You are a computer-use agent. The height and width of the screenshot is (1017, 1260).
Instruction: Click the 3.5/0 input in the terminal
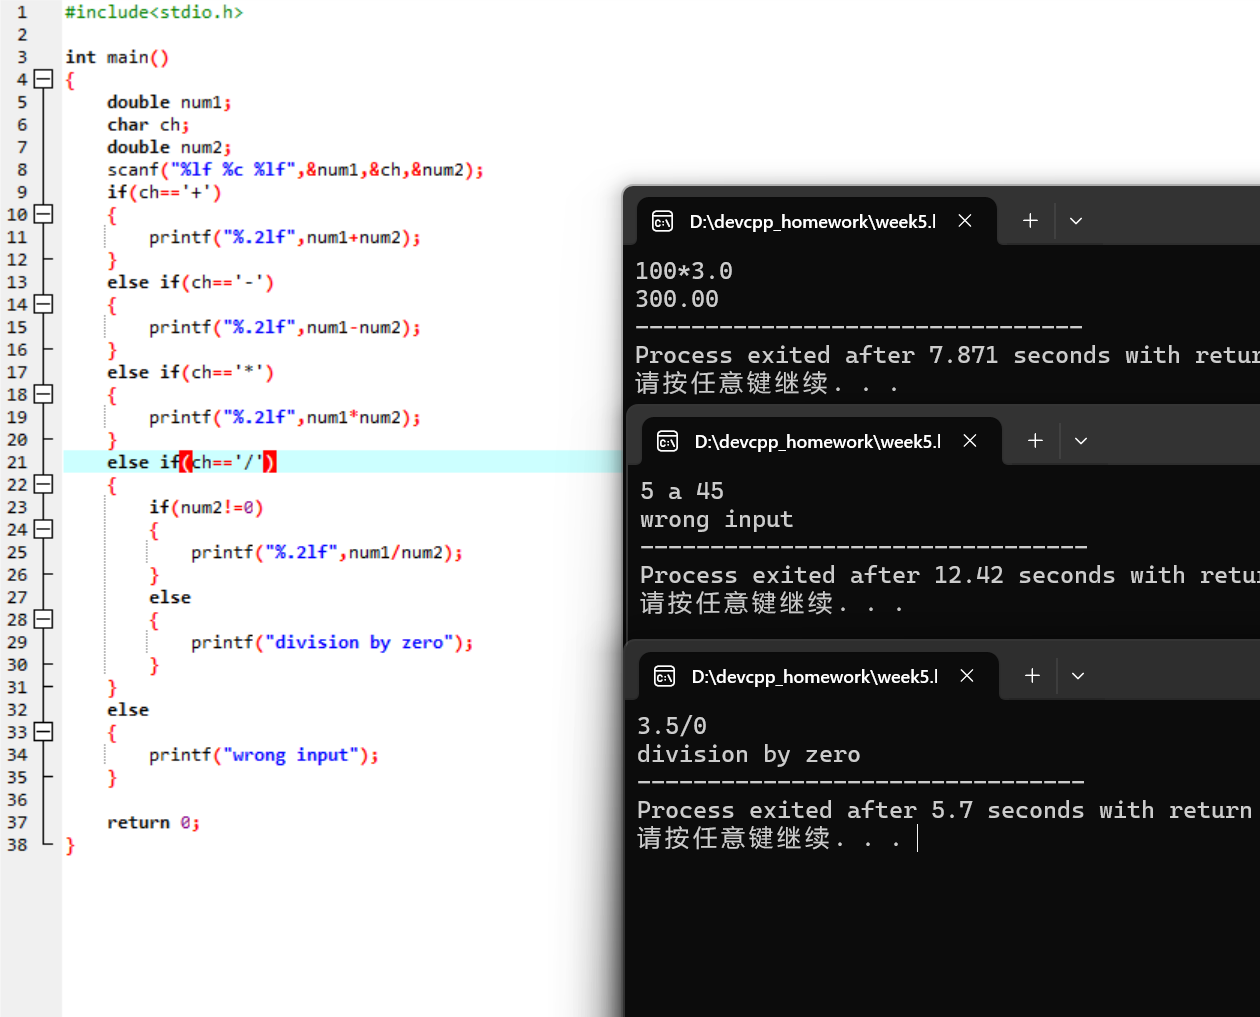672,726
